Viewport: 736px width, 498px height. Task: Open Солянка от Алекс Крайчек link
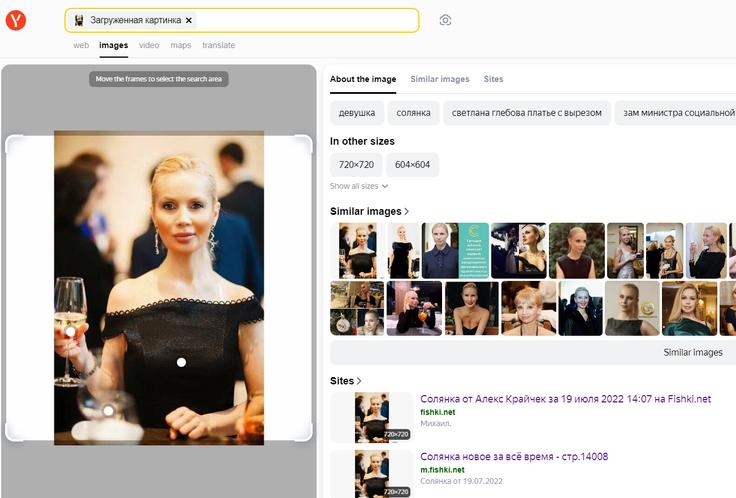566,399
